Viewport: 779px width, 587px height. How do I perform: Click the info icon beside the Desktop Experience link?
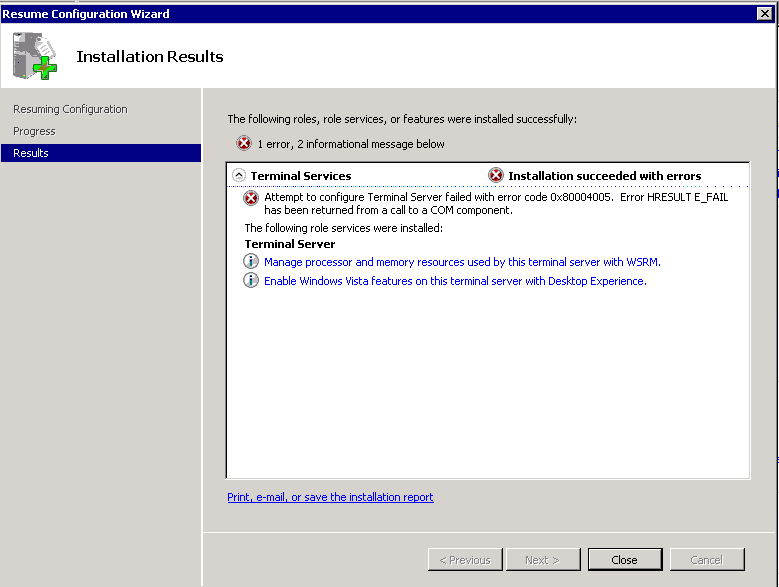[251, 280]
